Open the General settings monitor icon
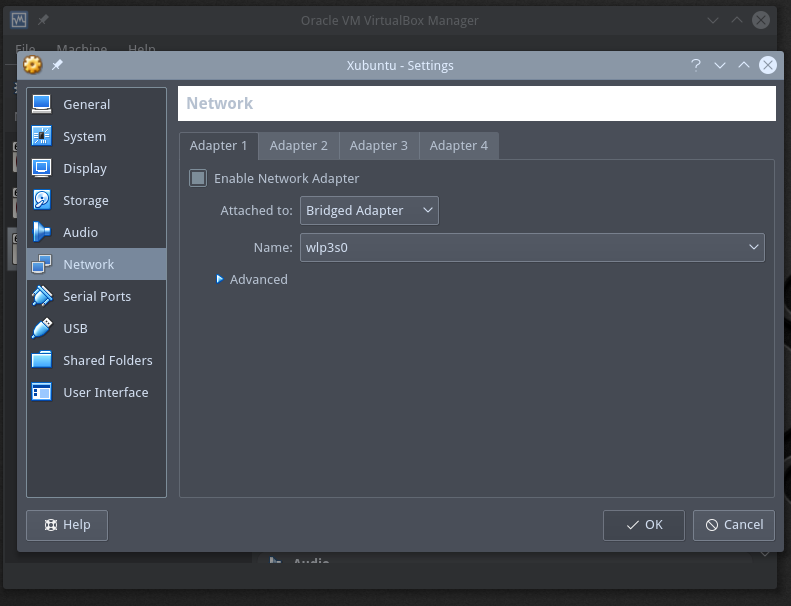The width and height of the screenshot is (791, 606). coord(41,104)
